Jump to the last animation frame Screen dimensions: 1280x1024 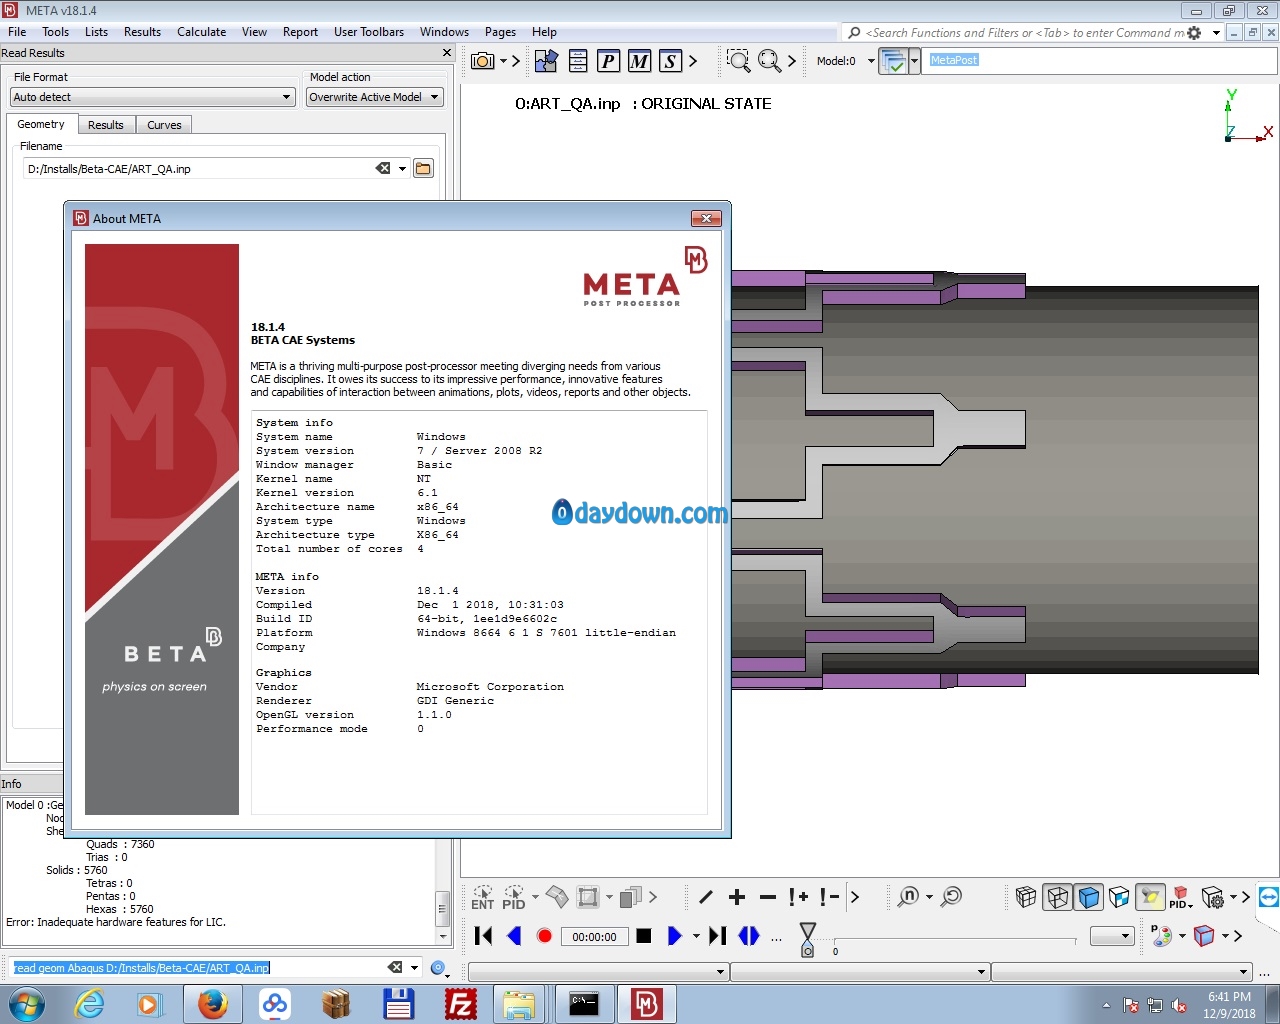pyautogui.click(x=717, y=936)
